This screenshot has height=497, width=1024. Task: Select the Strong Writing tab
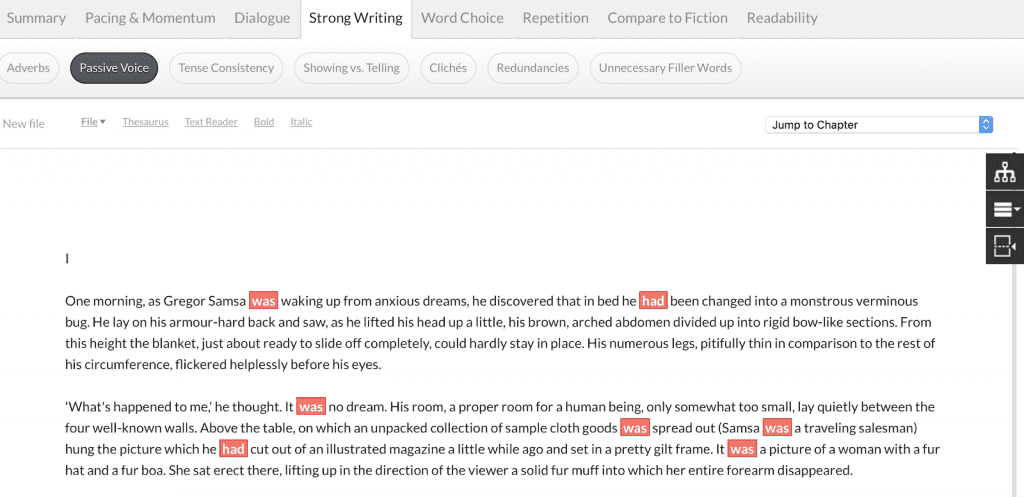tap(356, 18)
